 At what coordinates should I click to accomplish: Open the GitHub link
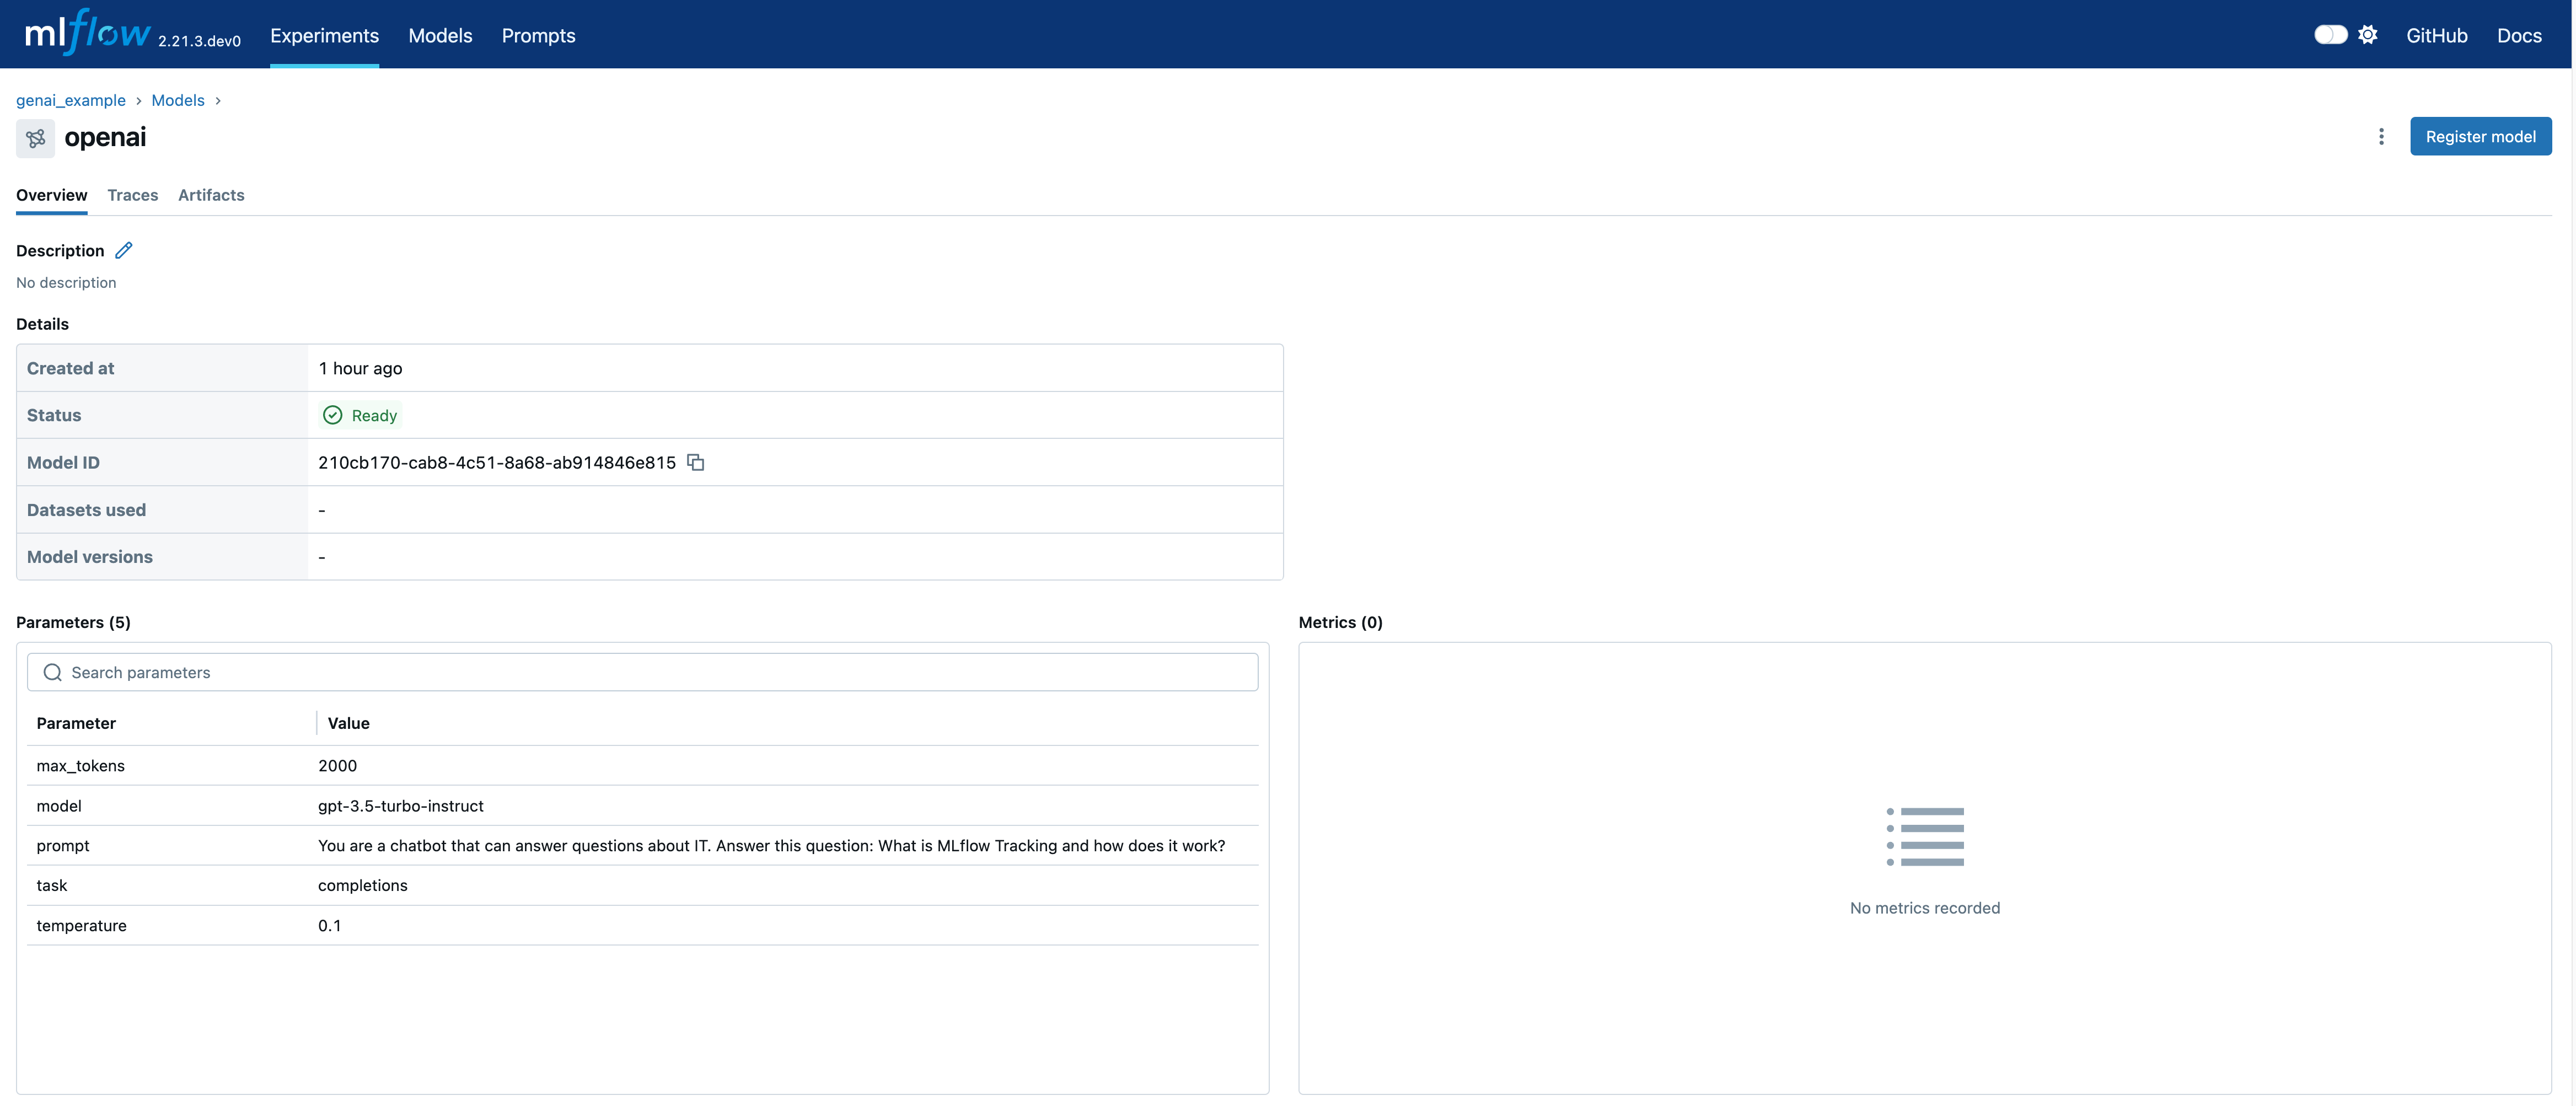[2436, 36]
